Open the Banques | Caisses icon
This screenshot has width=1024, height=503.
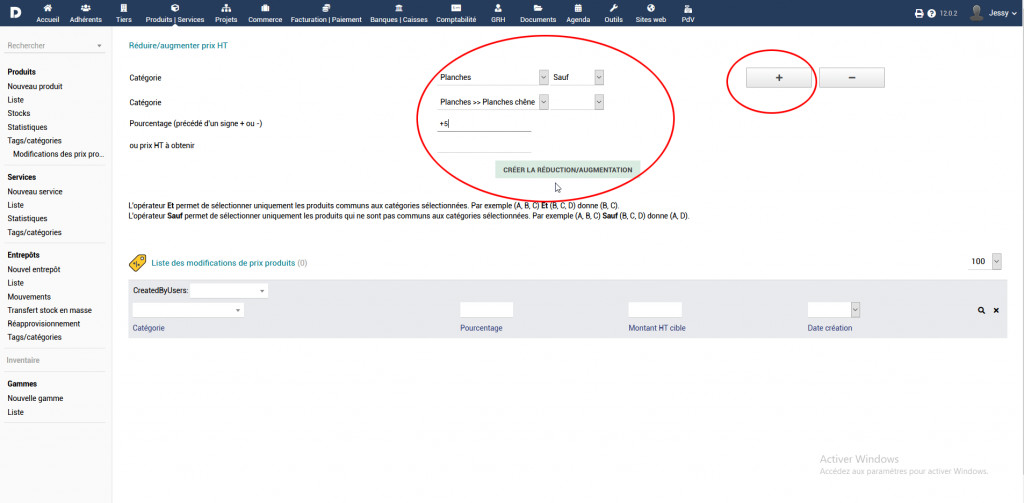tap(398, 8)
